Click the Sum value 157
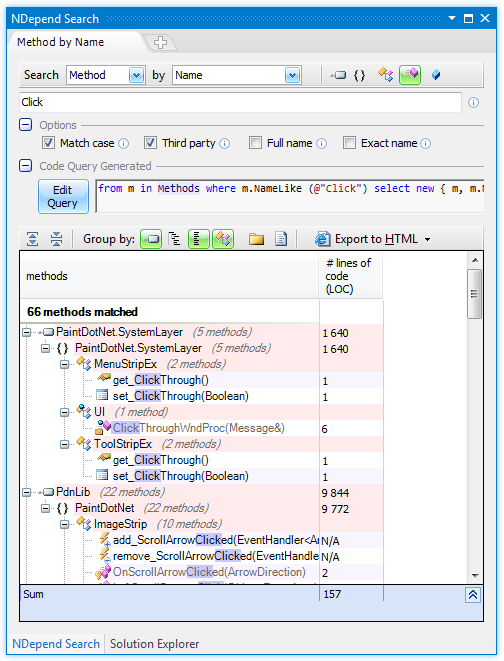The width and height of the screenshot is (504, 661). pyautogui.click(x=332, y=594)
